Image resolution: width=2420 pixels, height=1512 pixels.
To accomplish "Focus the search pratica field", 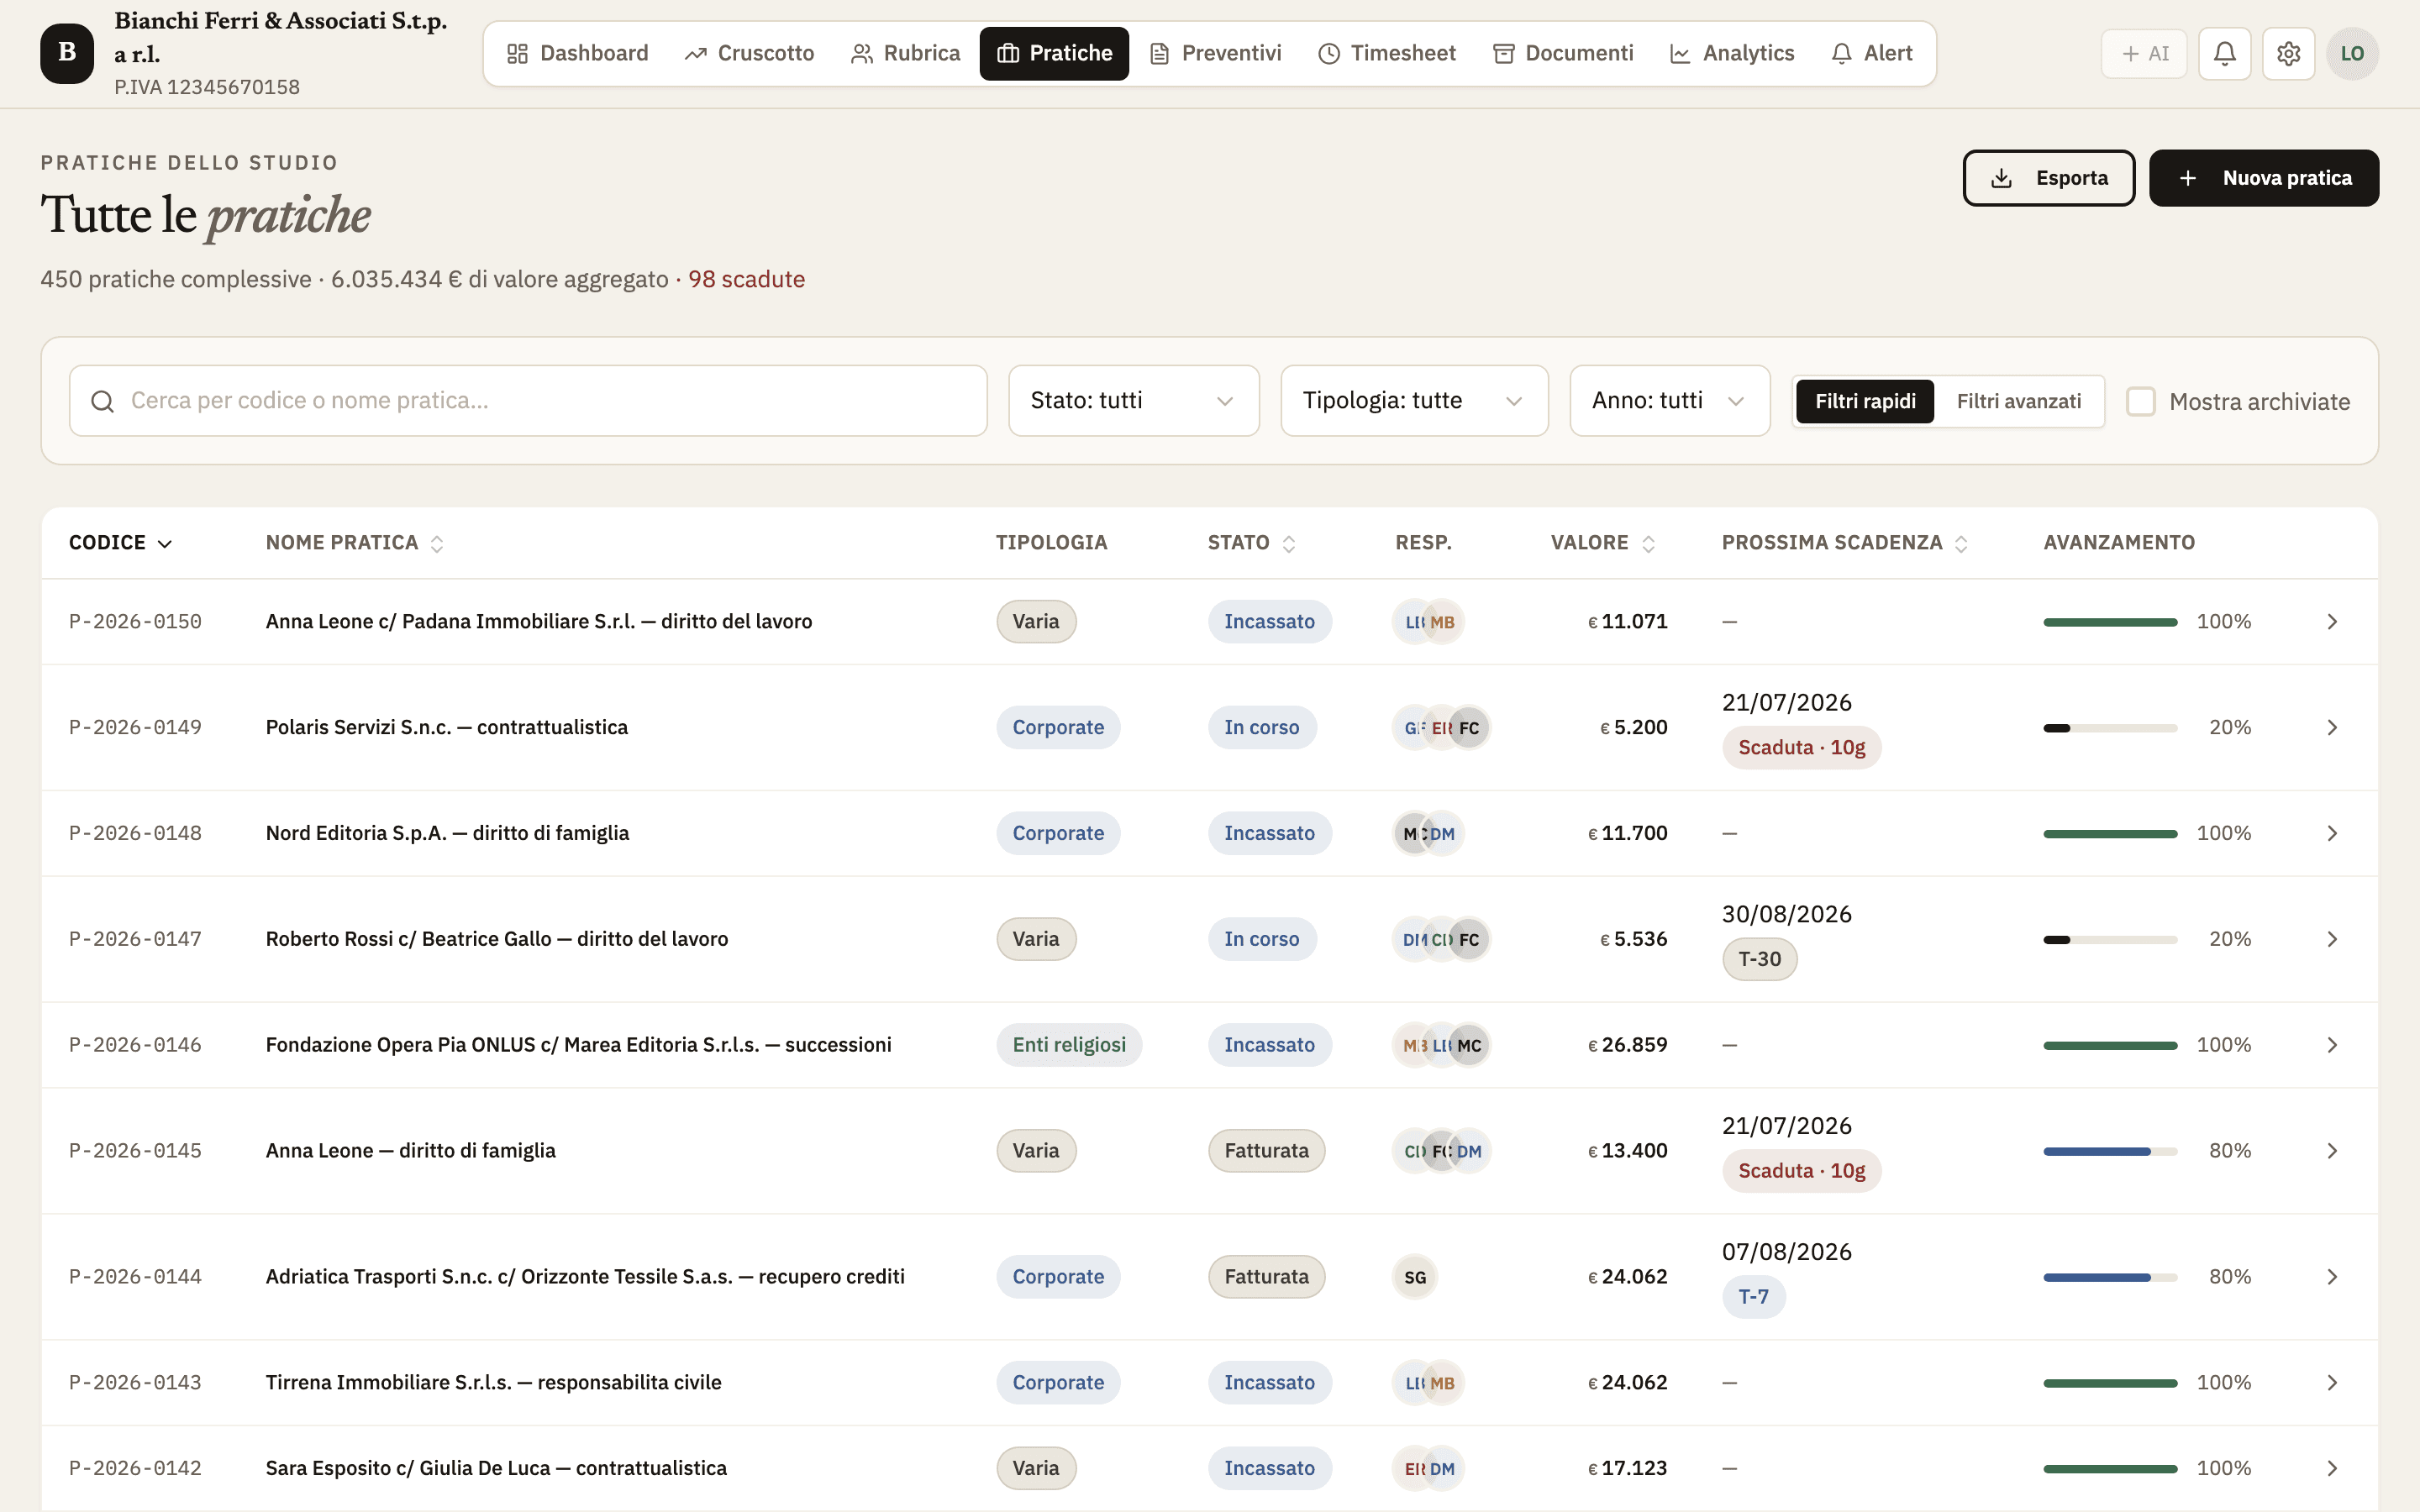I will [x=528, y=400].
